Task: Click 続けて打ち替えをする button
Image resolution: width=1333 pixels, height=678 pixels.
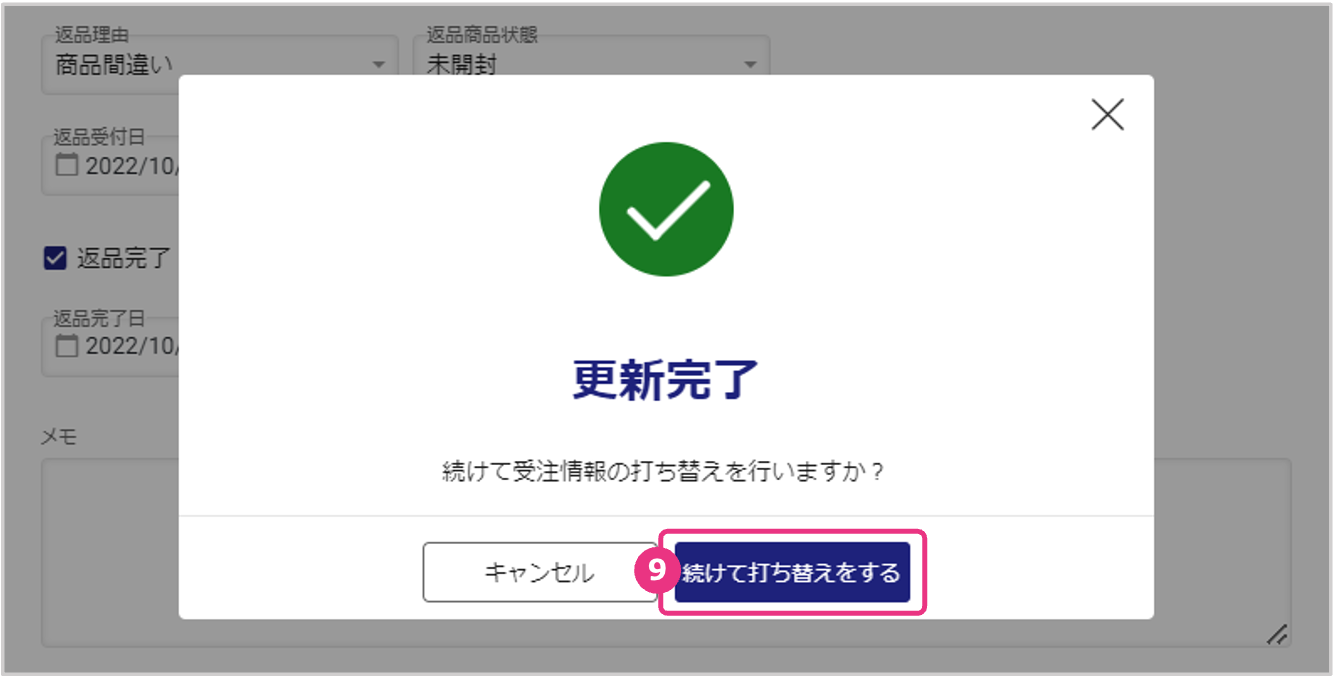Action: click(x=792, y=572)
